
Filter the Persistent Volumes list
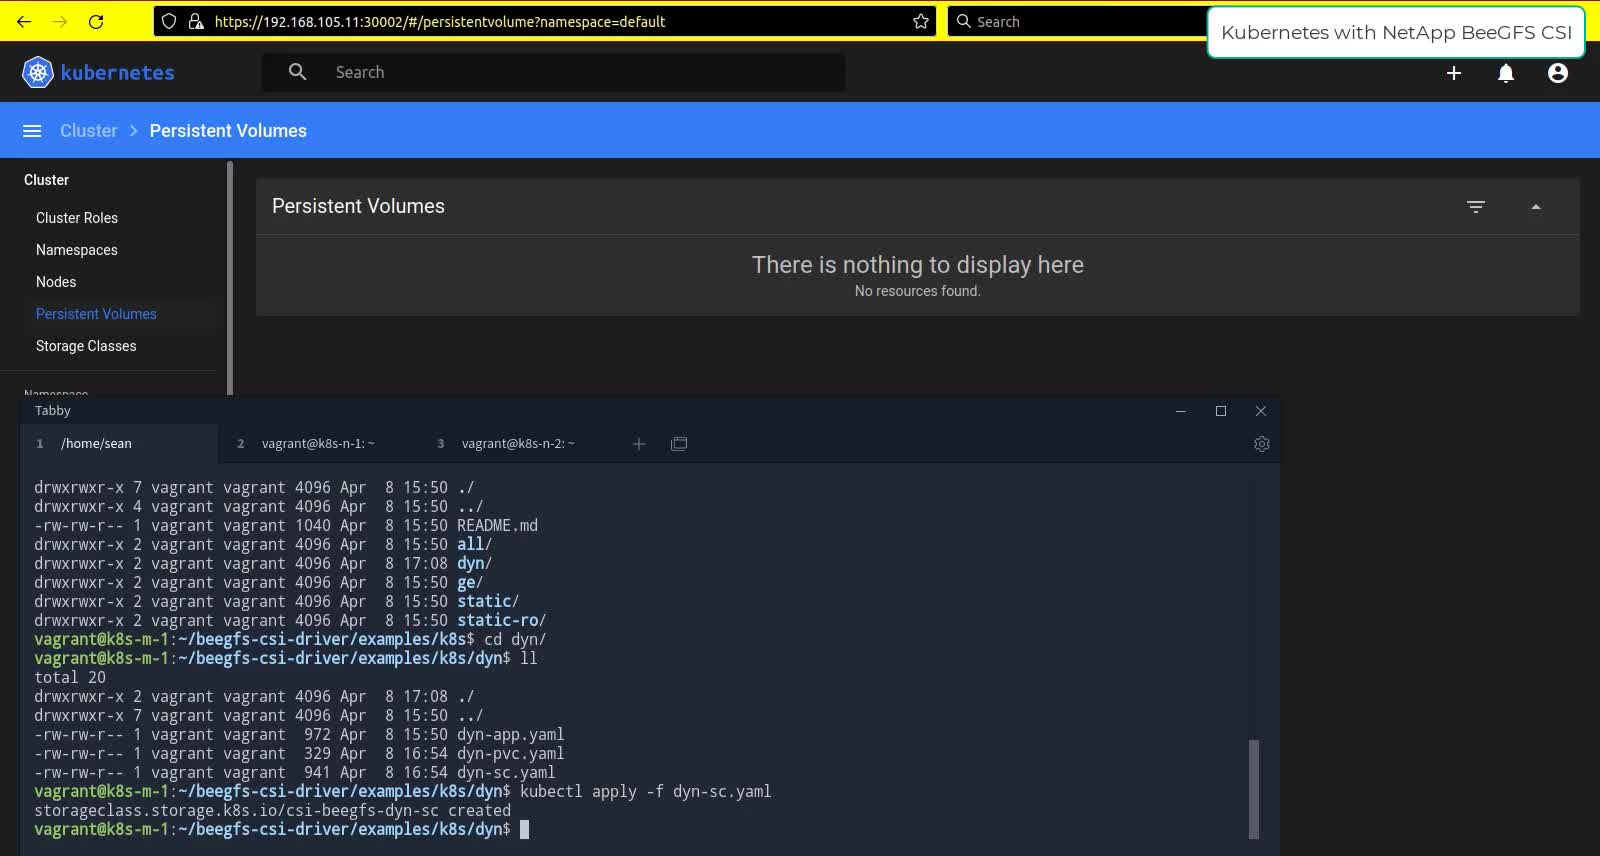click(x=1476, y=207)
